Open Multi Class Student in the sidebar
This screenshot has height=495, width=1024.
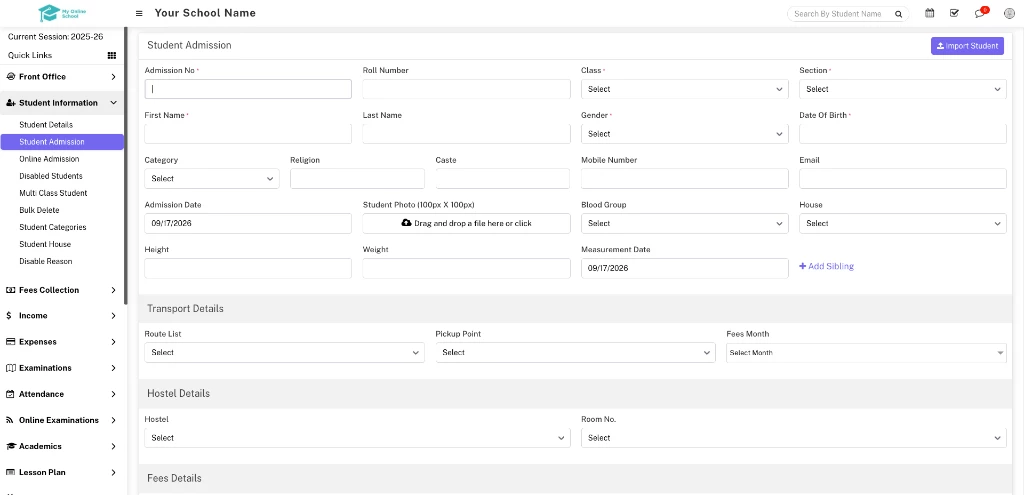click(x=53, y=193)
